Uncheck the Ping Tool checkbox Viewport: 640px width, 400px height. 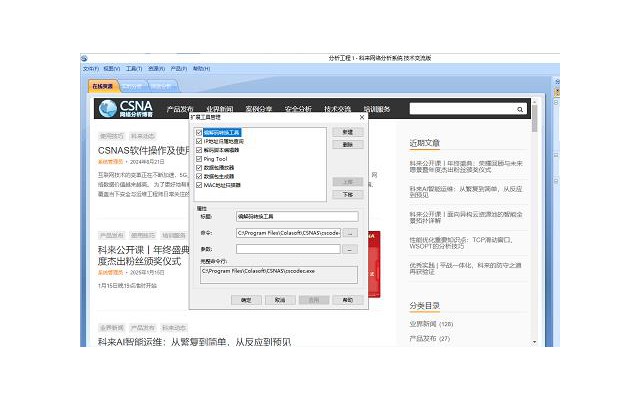pyautogui.click(x=199, y=159)
